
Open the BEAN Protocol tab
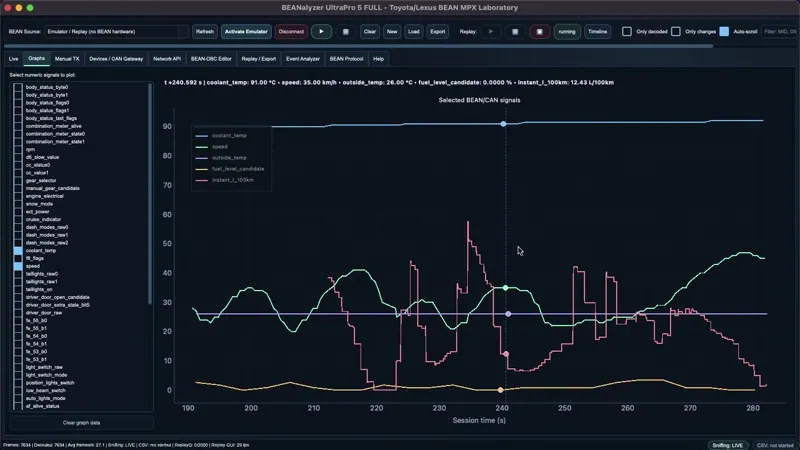(x=346, y=59)
